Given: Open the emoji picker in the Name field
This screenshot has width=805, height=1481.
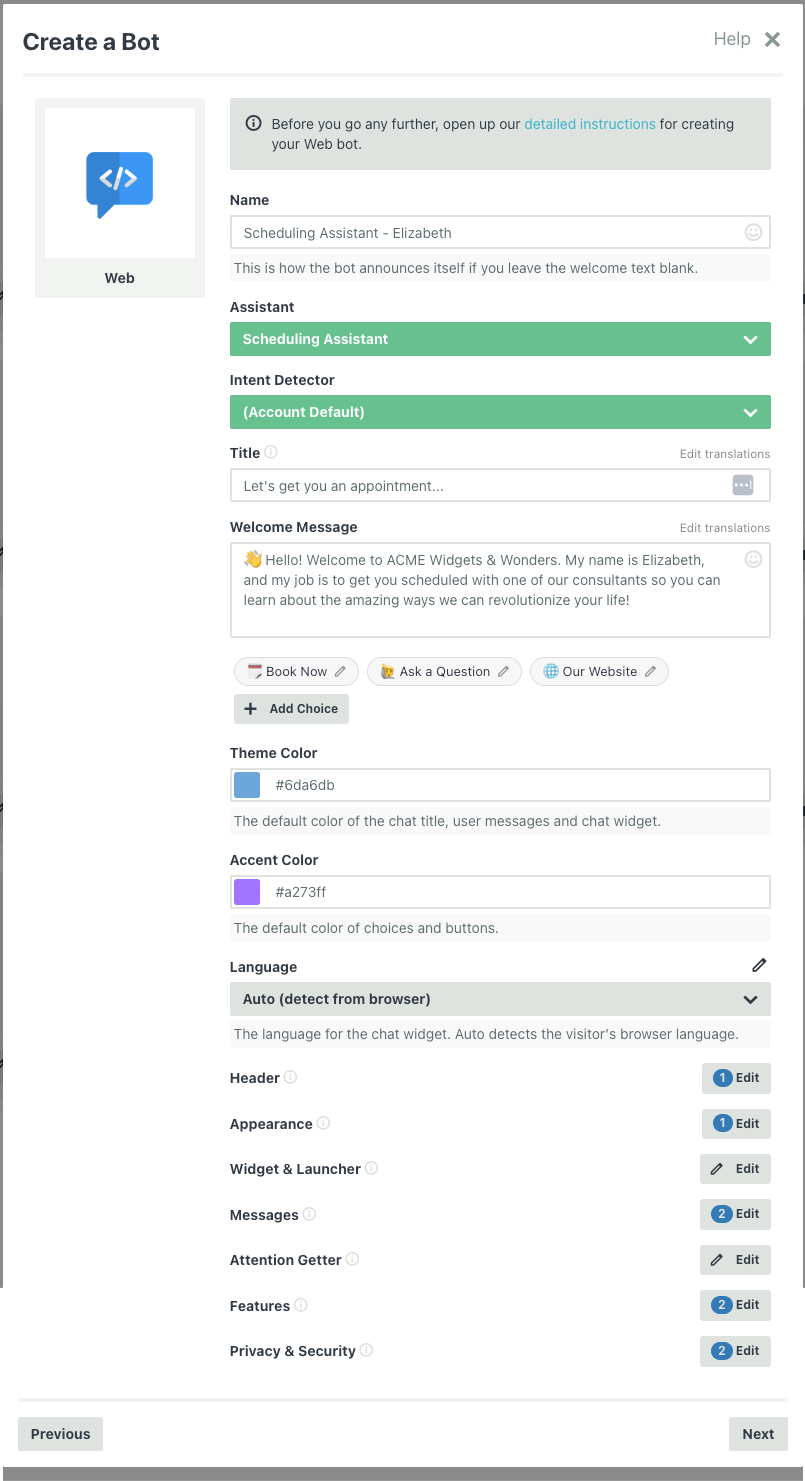Looking at the screenshot, I should 752,232.
